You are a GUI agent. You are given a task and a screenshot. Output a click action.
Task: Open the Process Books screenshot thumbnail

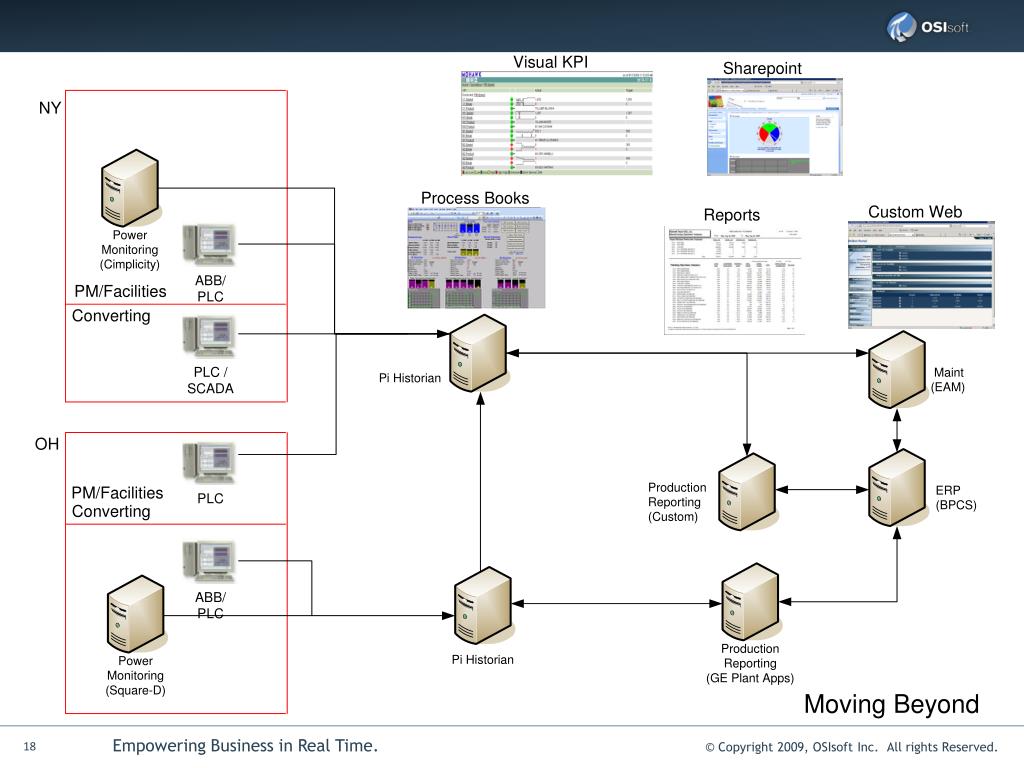click(476, 258)
